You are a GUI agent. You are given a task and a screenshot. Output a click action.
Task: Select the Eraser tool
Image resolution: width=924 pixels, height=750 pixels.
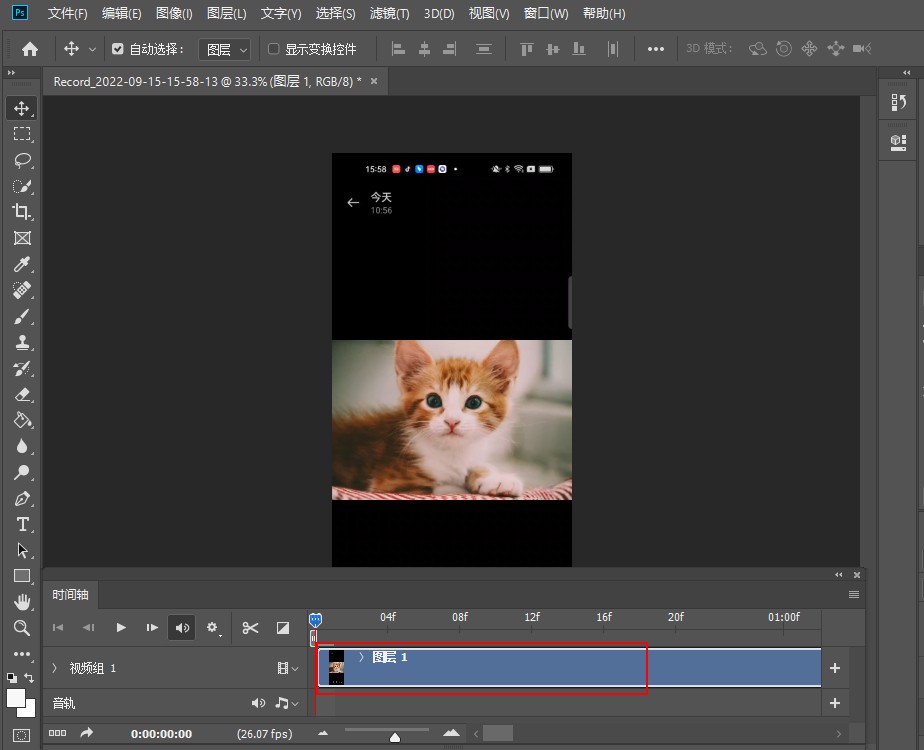pyautogui.click(x=22, y=394)
